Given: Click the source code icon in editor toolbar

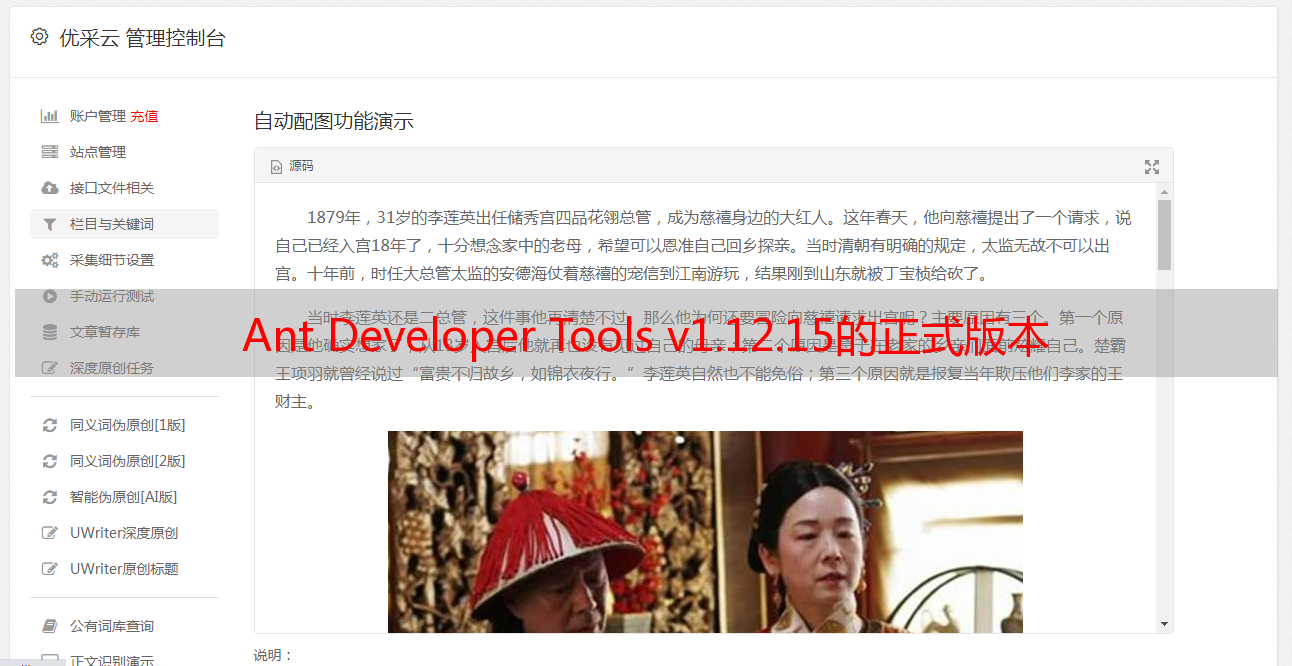Looking at the screenshot, I should coord(276,167).
